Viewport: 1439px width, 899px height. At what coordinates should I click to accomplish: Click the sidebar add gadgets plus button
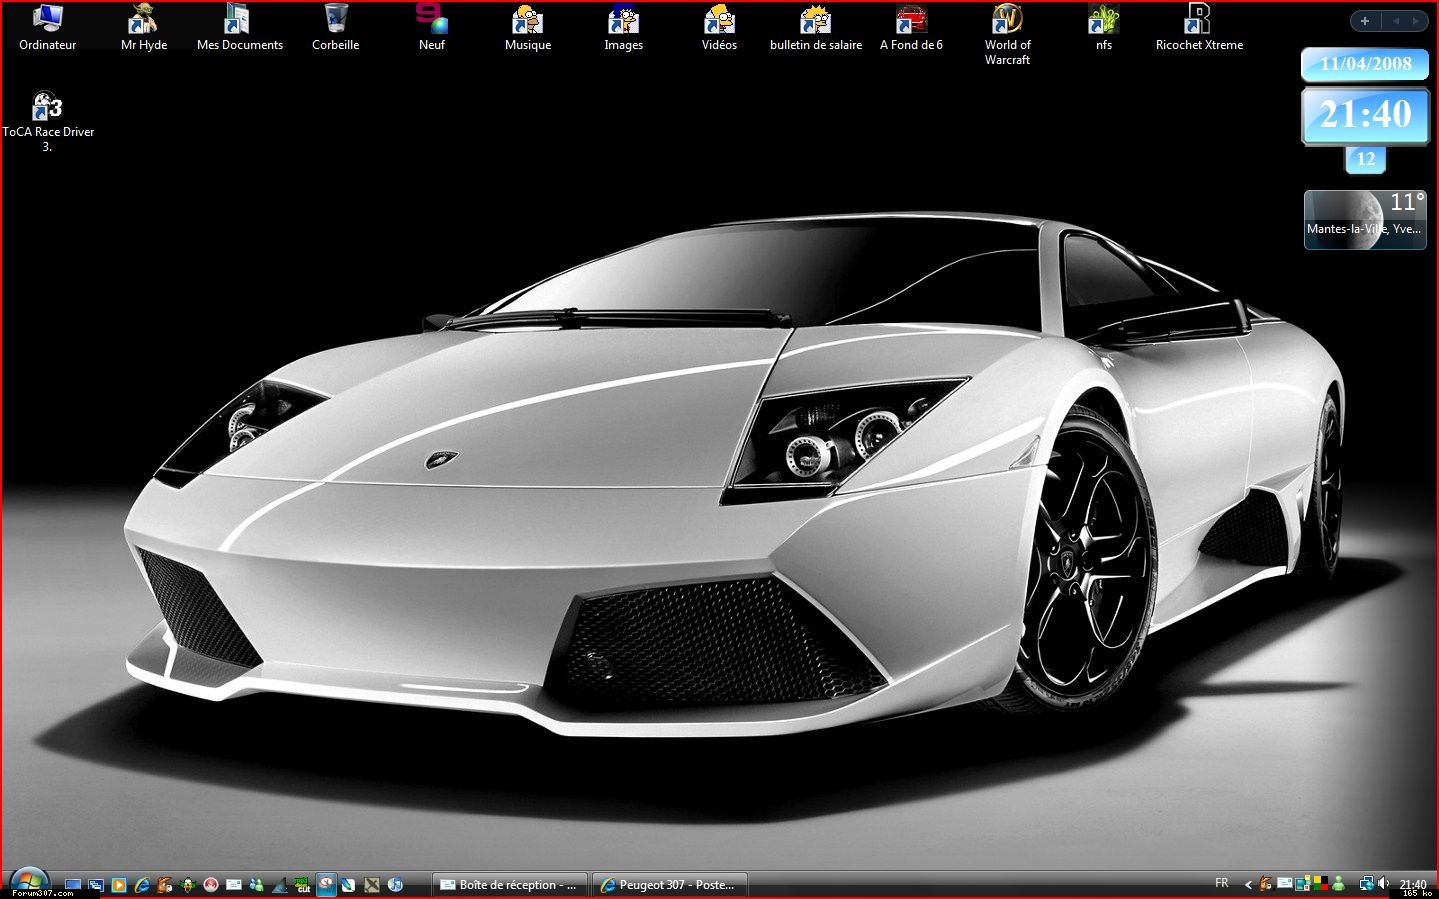pos(1365,21)
